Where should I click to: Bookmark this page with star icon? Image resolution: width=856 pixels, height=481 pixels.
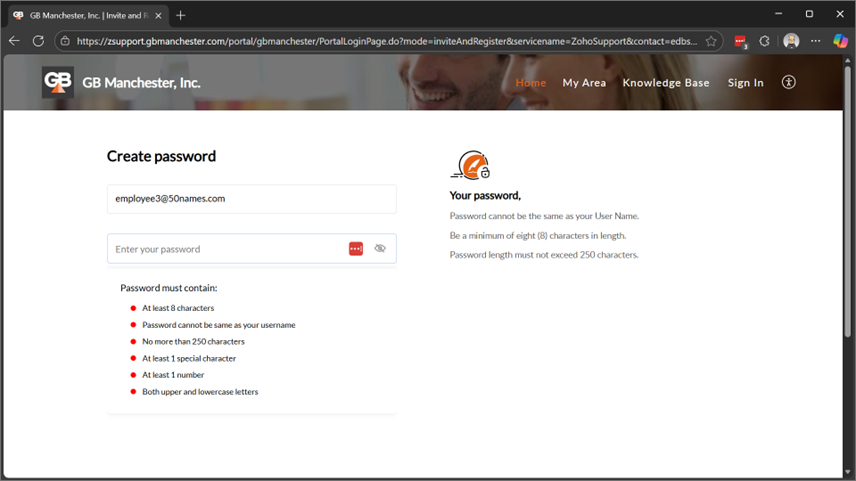pos(711,41)
